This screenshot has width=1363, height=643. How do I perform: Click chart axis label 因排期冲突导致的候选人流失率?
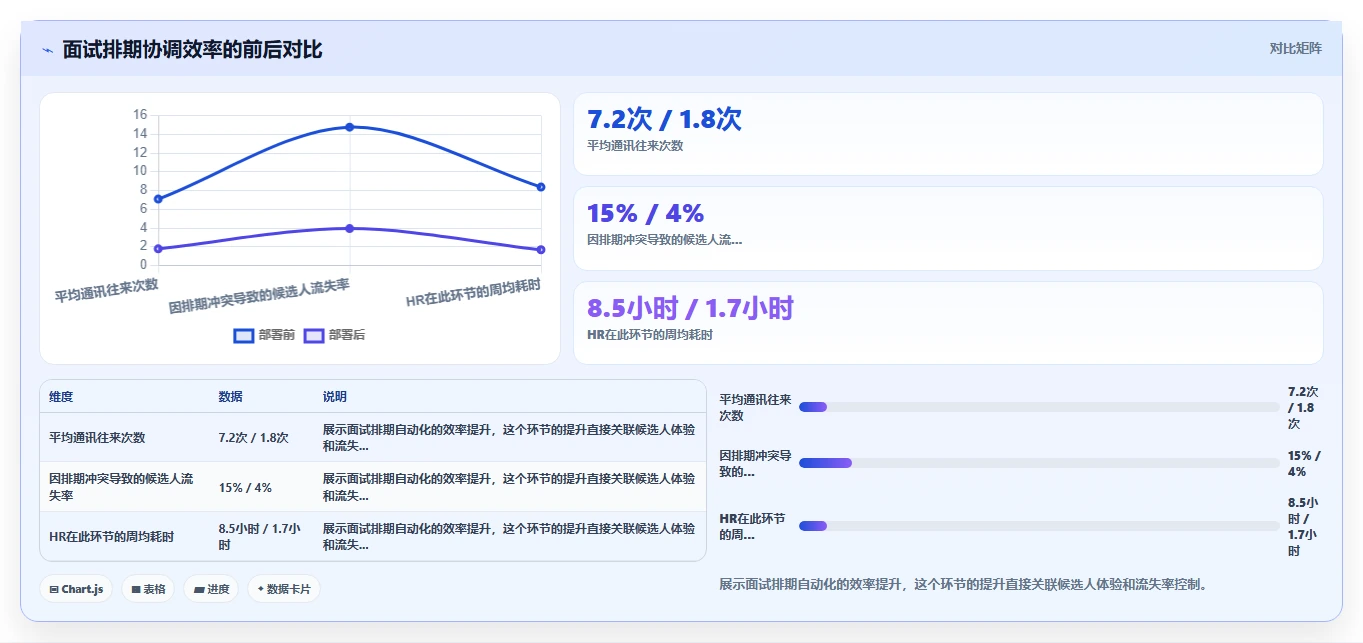tap(259, 297)
